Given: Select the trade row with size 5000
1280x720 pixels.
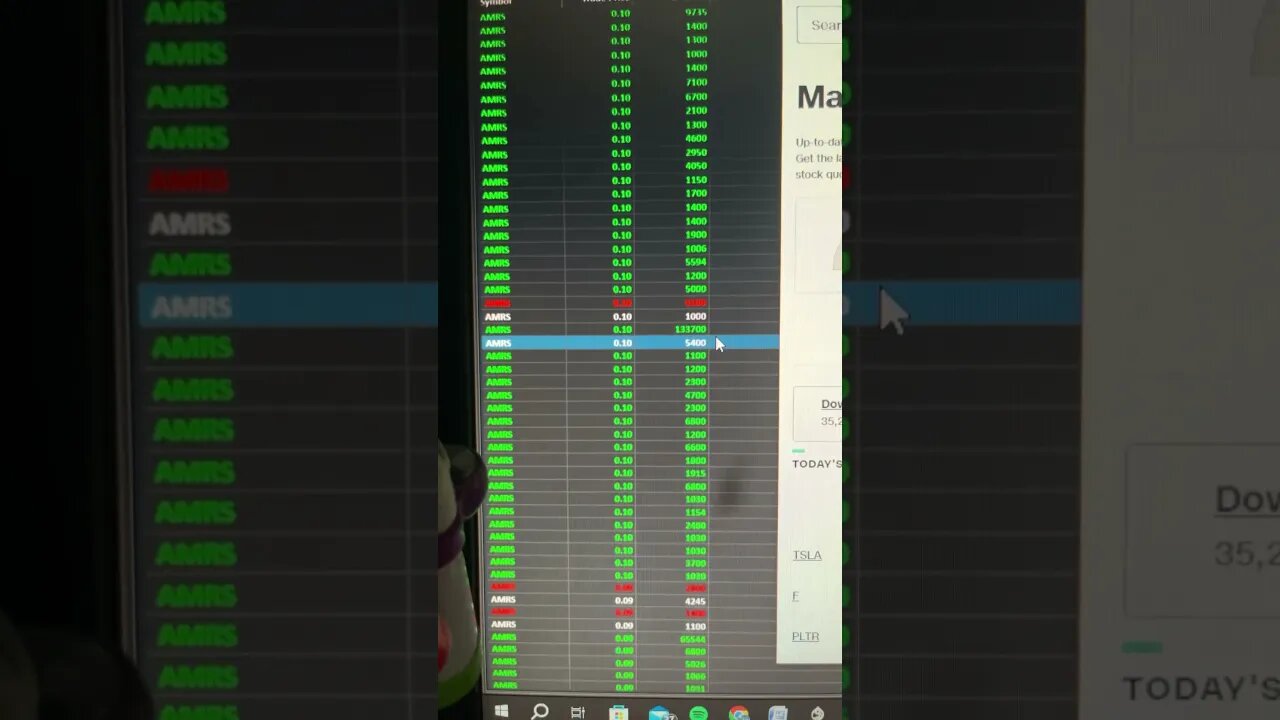Looking at the screenshot, I should pos(630,289).
